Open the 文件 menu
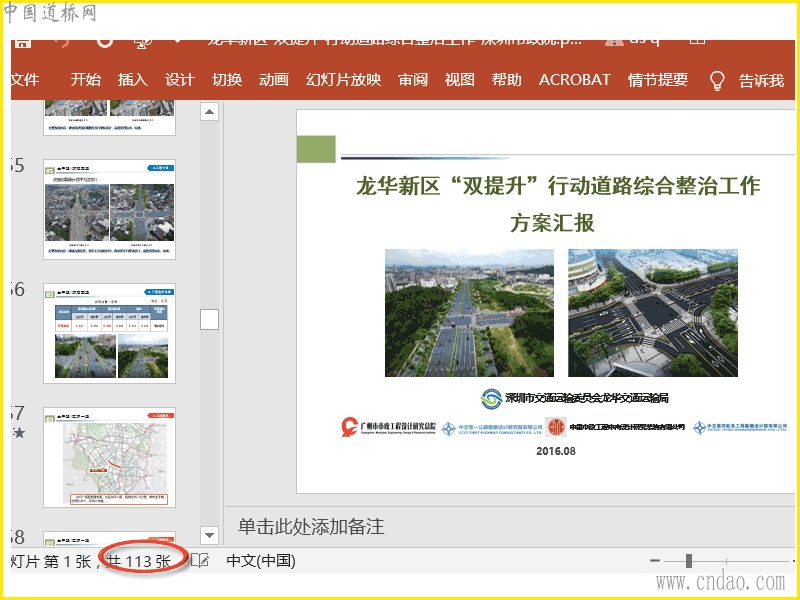Viewport: 800px width, 600px height. coord(24,80)
